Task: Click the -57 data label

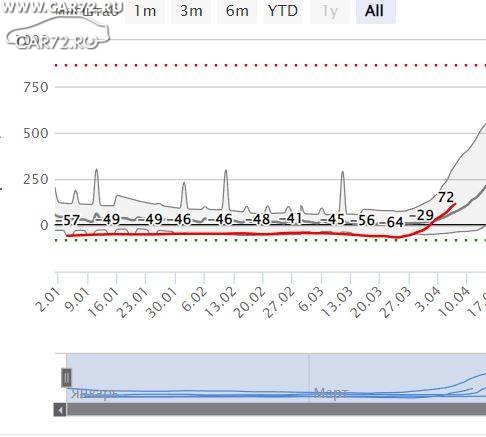Action: tap(68, 220)
